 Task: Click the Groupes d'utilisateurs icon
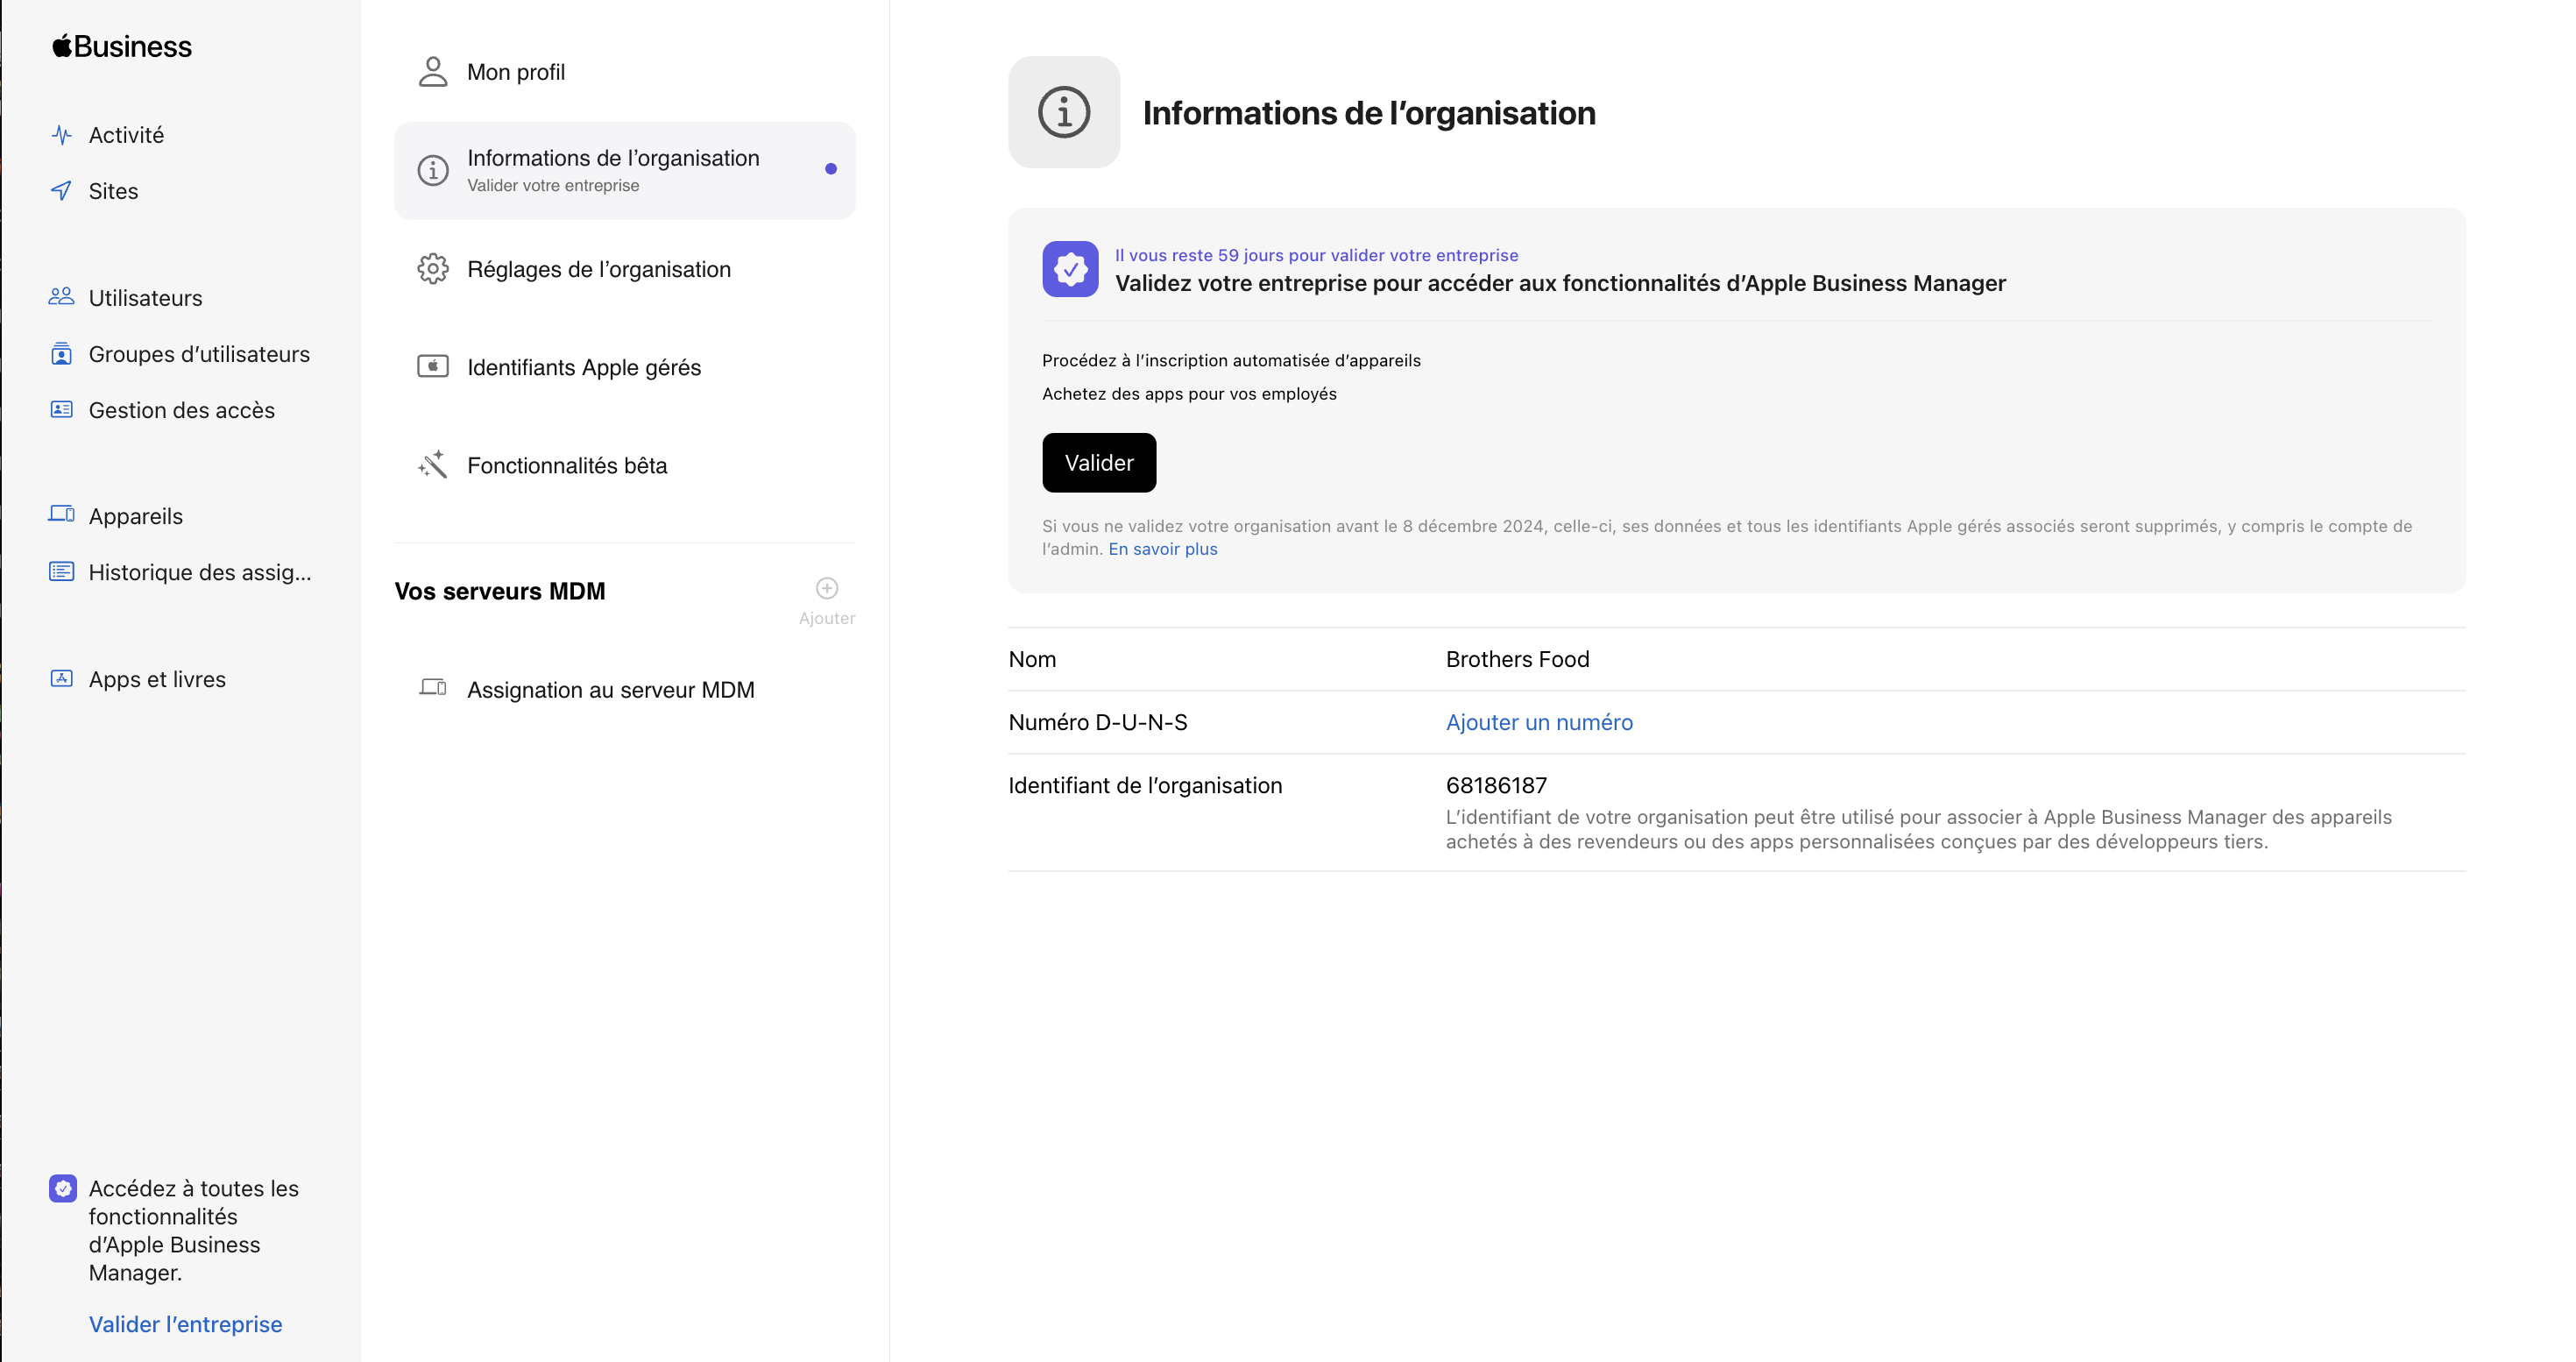[62, 353]
